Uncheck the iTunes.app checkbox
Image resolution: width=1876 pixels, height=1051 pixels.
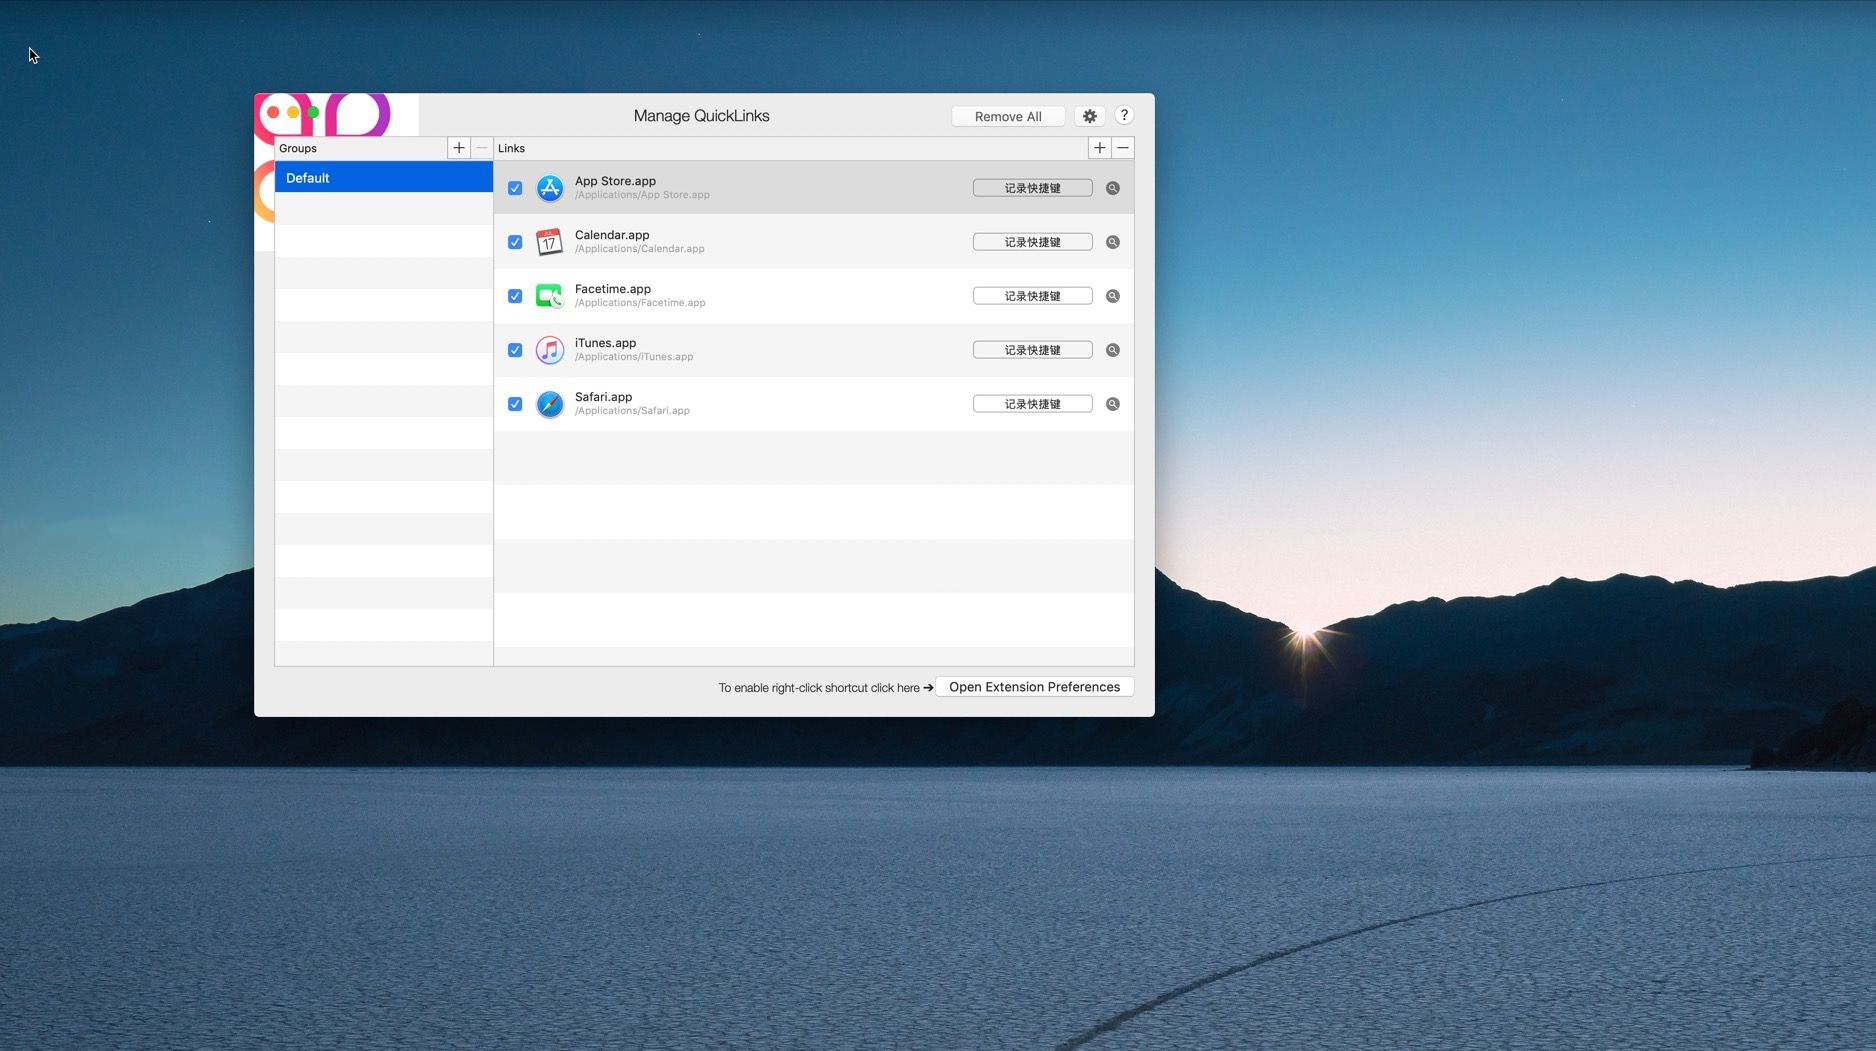[515, 350]
